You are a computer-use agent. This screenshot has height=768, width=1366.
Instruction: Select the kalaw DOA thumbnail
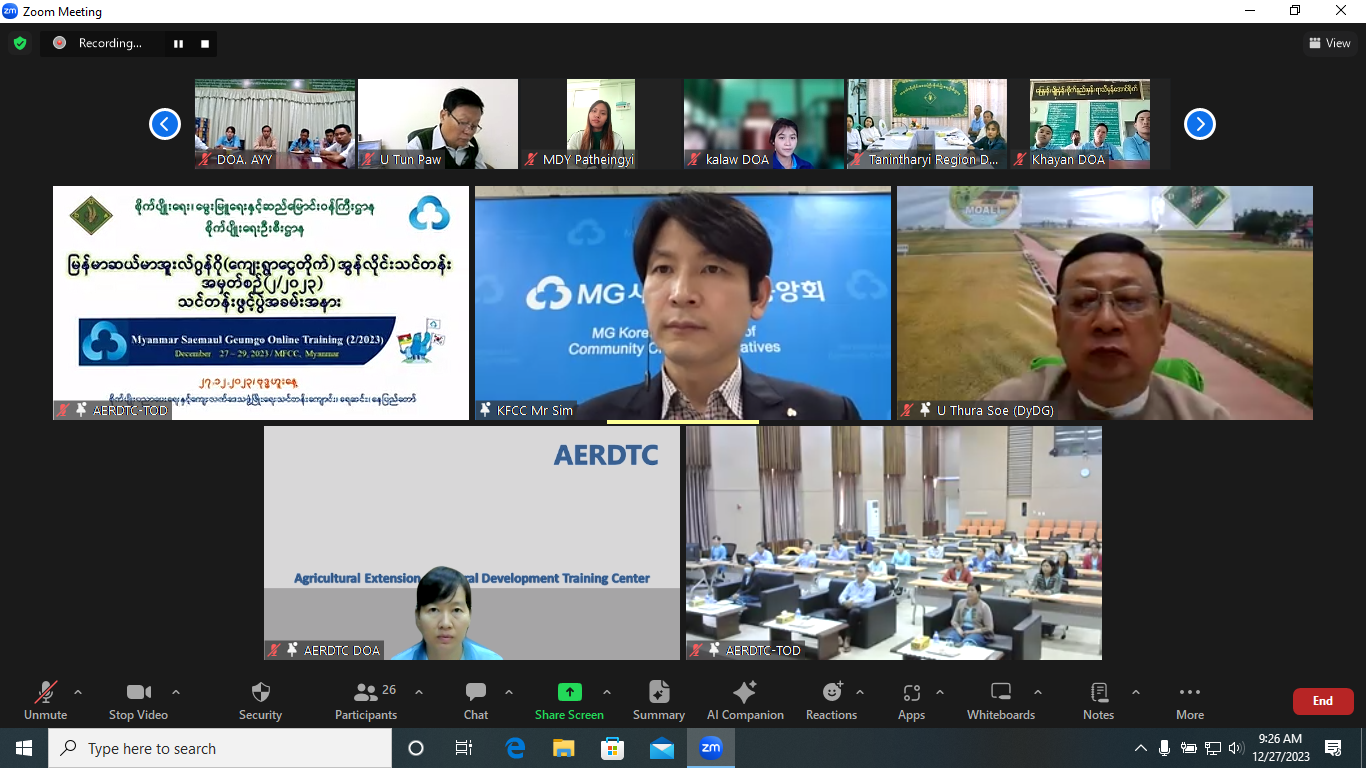point(764,124)
